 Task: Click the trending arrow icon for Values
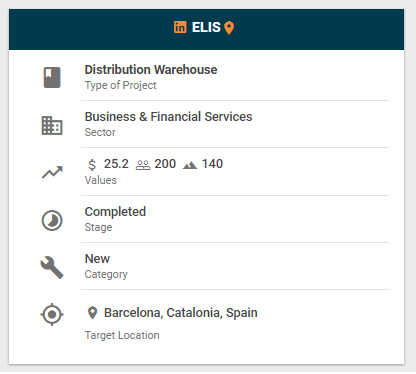52,172
